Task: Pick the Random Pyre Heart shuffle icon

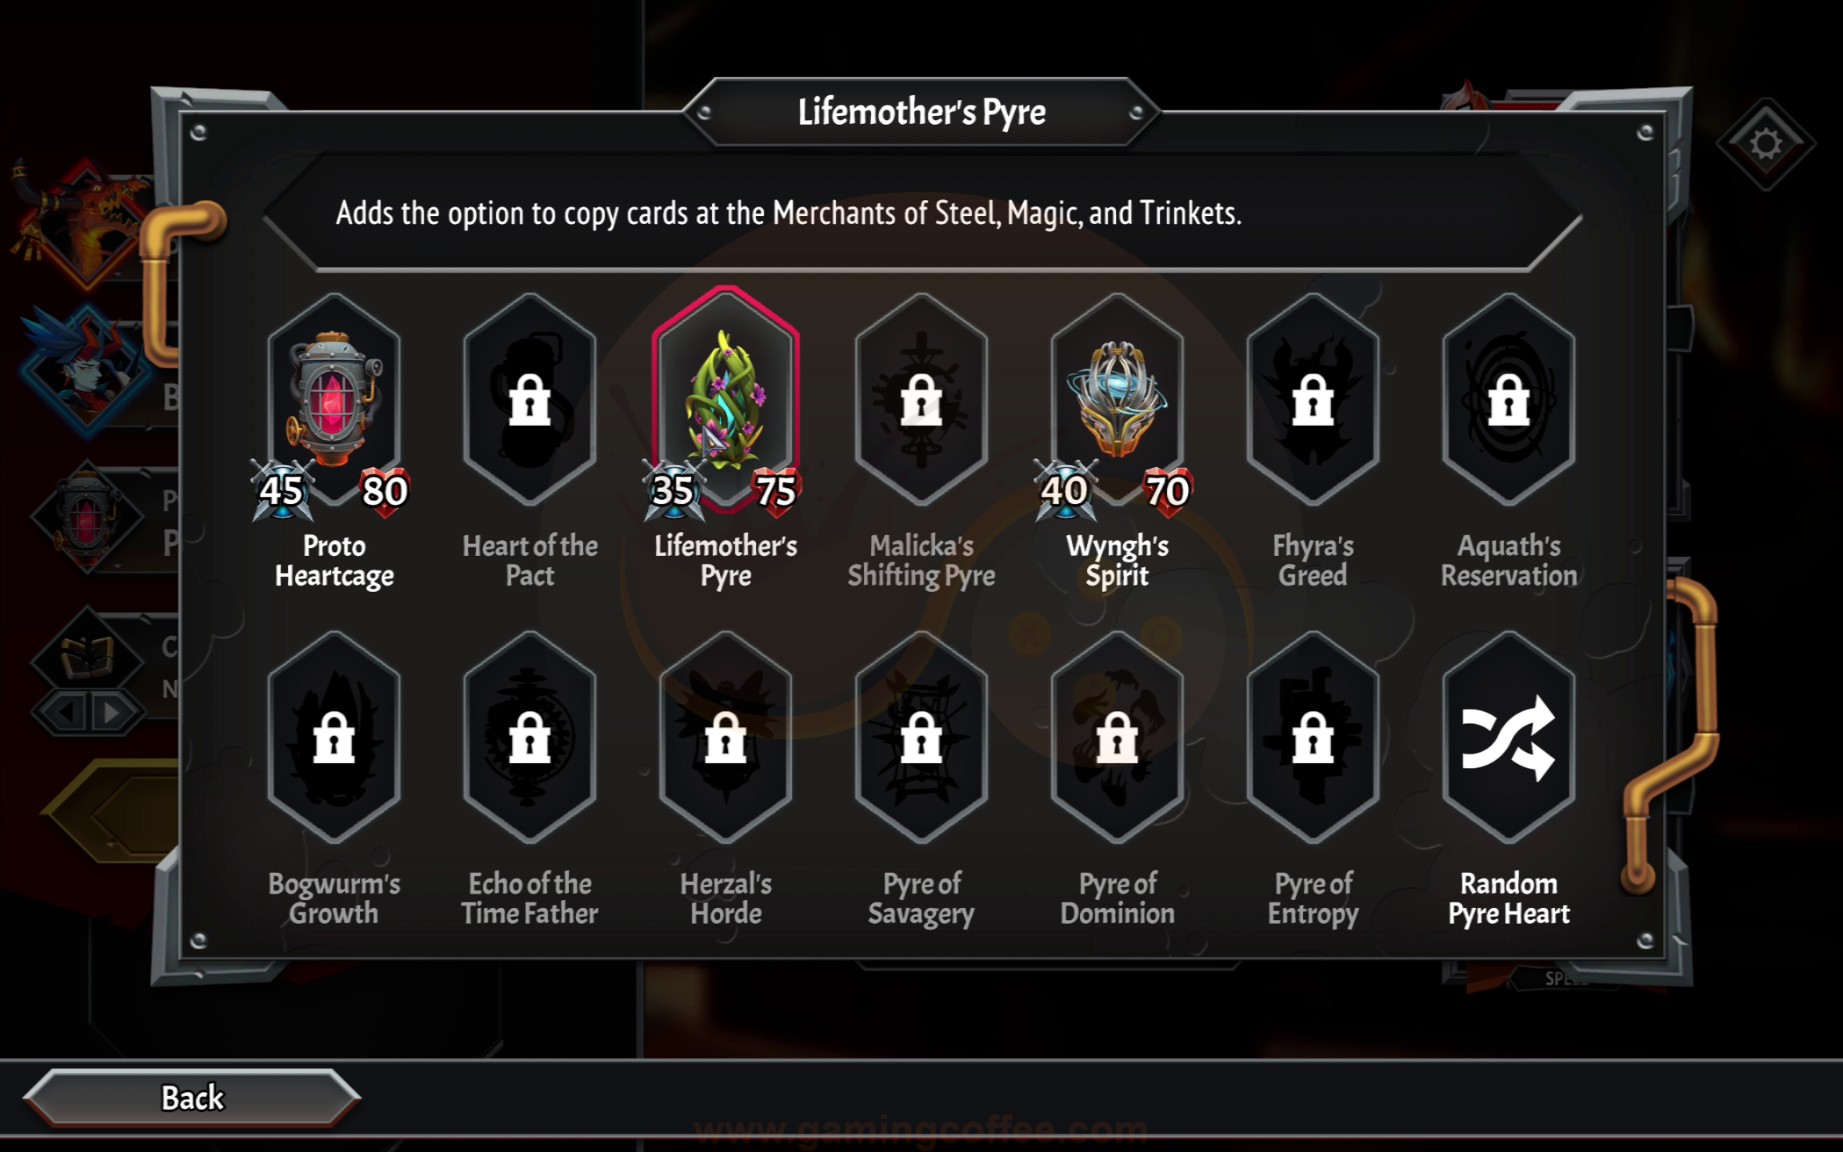Action: pyautogui.click(x=1508, y=738)
